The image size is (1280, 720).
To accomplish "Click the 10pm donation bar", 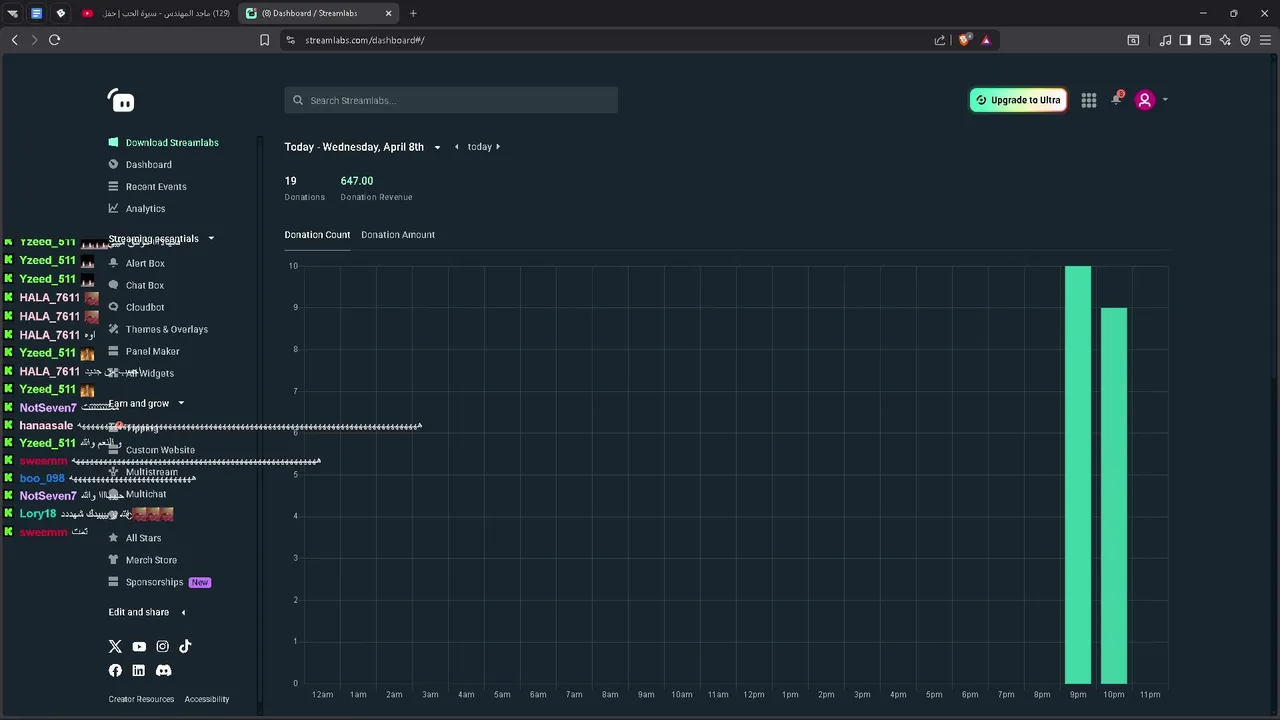I will pyautogui.click(x=1114, y=496).
